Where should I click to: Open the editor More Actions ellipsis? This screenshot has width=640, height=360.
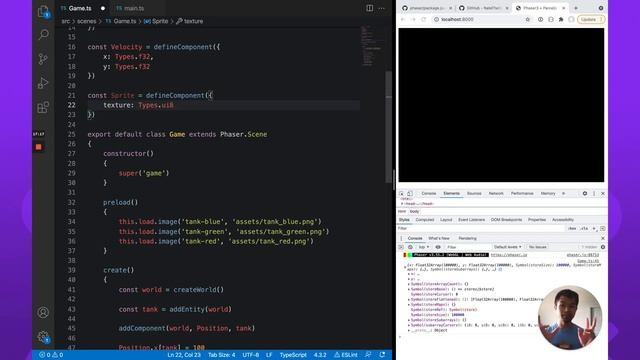click(x=382, y=8)
